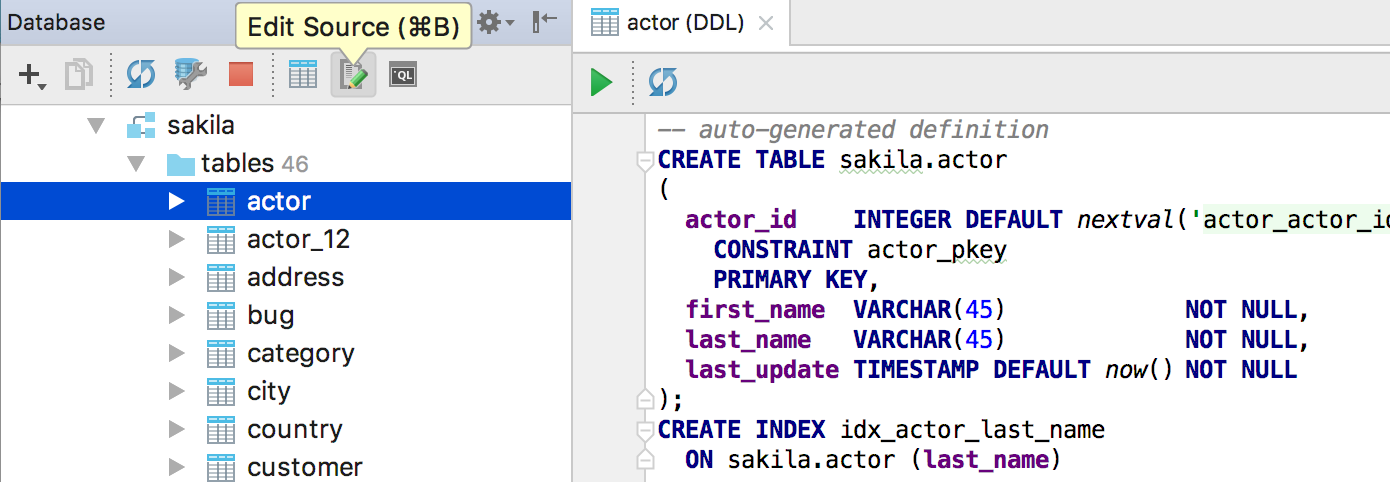Expand the actor table node
The width and height of the screenshot is (1390, 482).
tap(177, 202)
